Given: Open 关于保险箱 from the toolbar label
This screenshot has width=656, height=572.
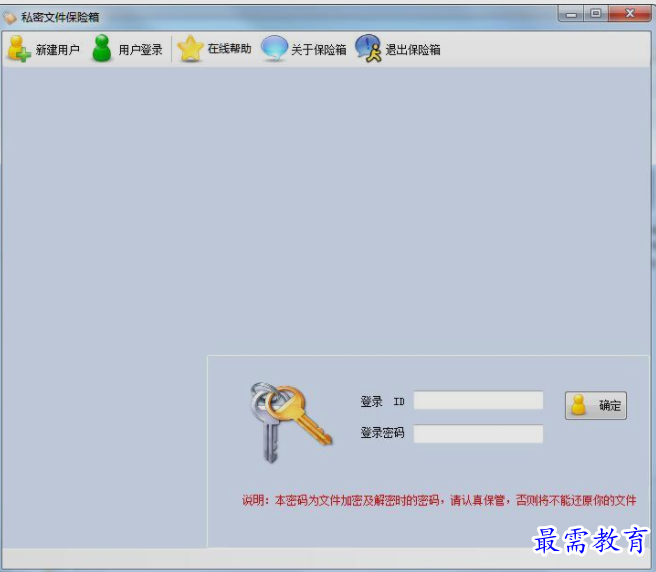Looking at the screenshot, I should 319,50.
